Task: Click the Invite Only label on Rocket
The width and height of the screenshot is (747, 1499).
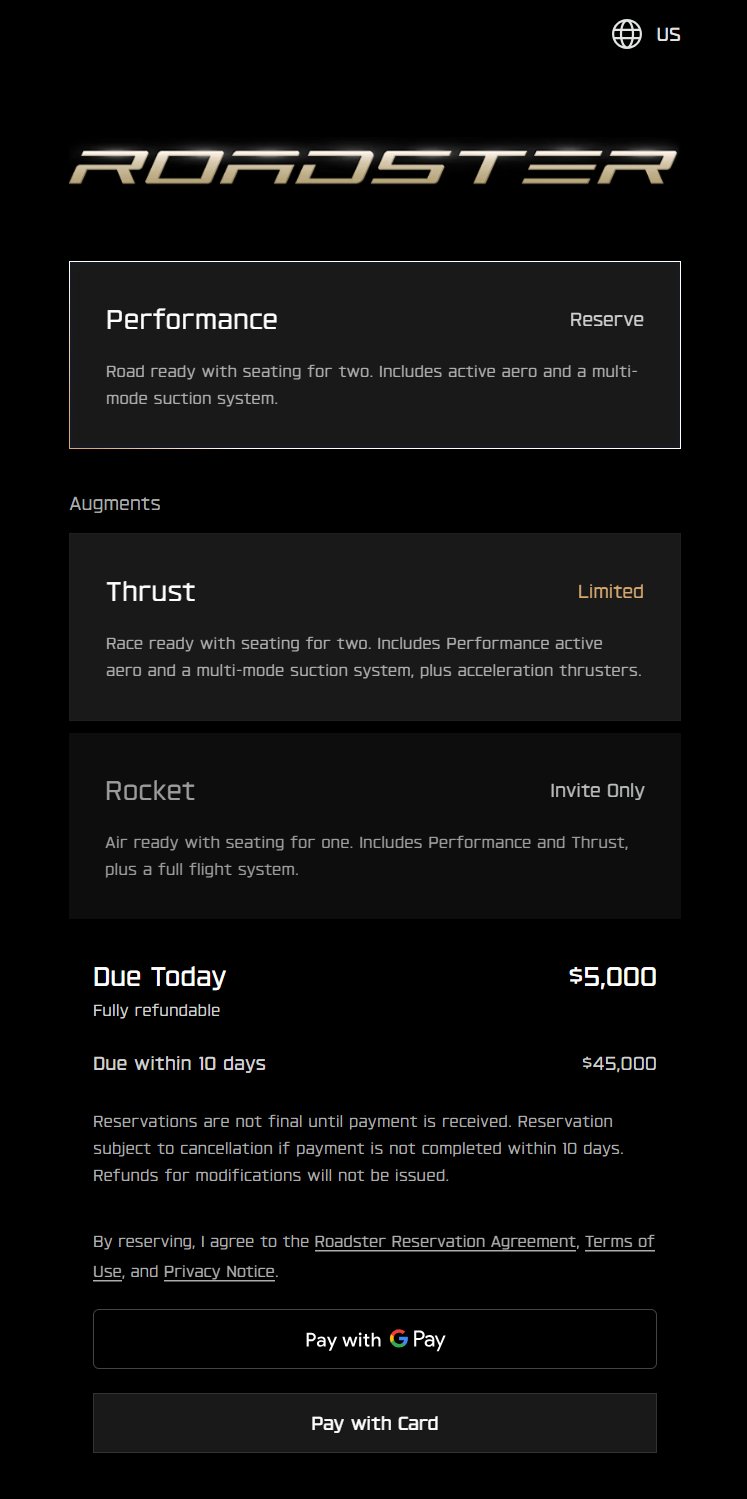Action: point(597,791)
